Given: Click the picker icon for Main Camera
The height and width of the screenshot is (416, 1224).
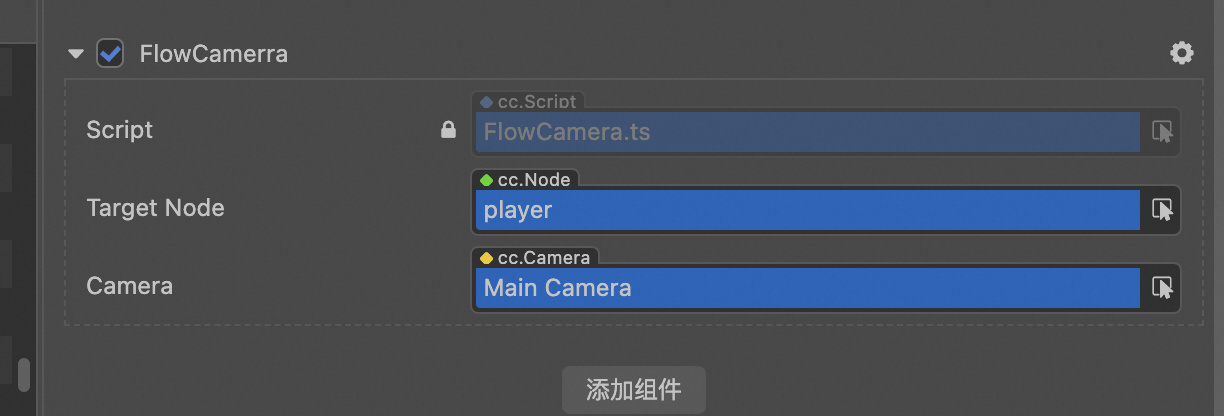Looking at the screenshot, I should pyautogui.click(x=1161, y=288).
